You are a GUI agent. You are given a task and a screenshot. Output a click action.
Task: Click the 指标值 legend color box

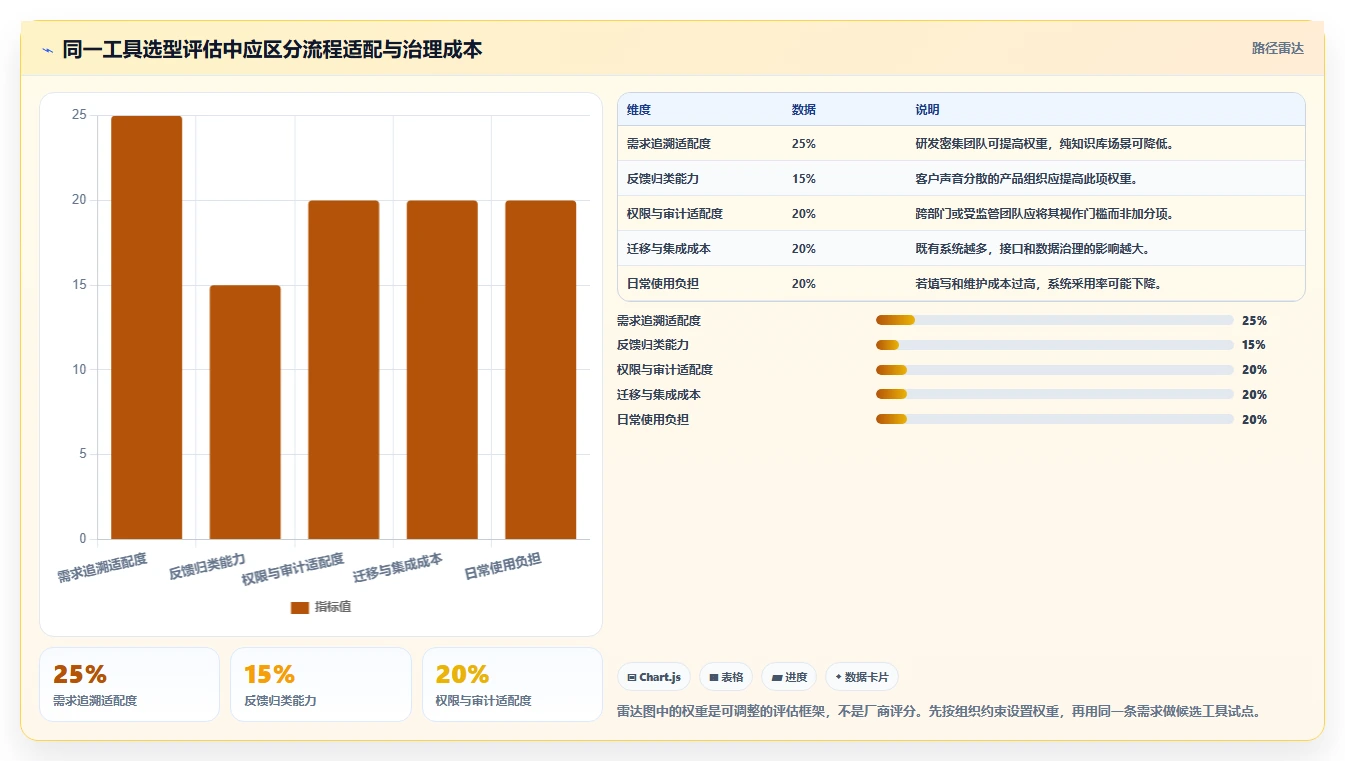300,607
